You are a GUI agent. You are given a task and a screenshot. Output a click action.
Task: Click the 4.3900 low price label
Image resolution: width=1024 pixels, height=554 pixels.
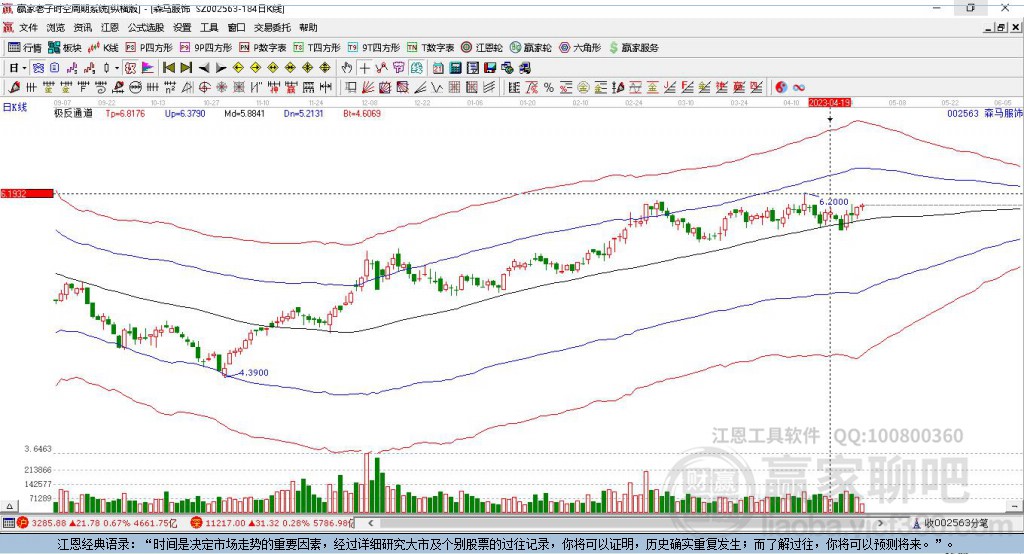pos(253,373)
